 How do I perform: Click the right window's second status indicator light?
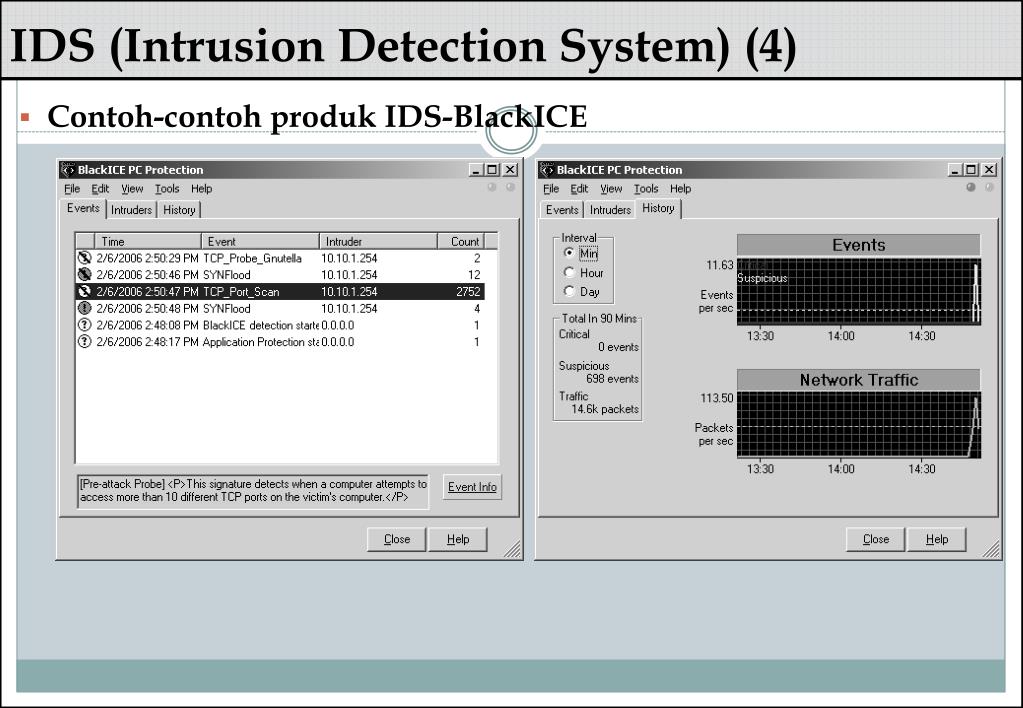(x=989, y=188)
